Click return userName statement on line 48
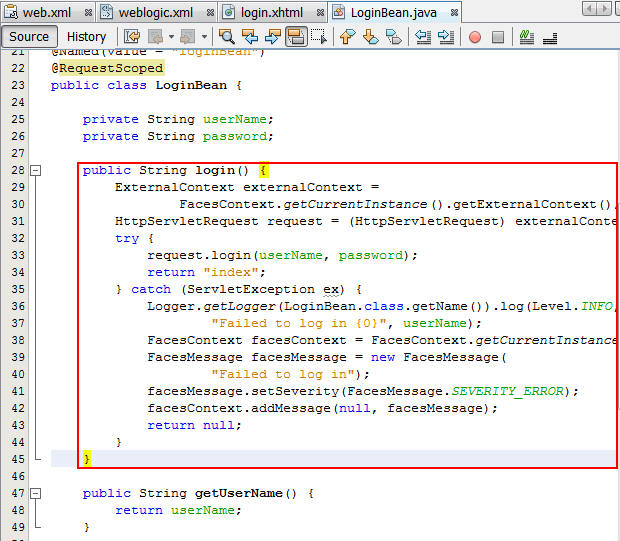620x541 pixels. tap(178, 511)
